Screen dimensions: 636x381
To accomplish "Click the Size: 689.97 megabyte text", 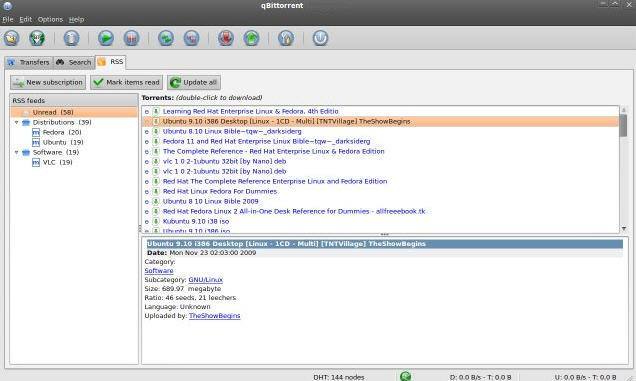I will (x=183, y=288).
